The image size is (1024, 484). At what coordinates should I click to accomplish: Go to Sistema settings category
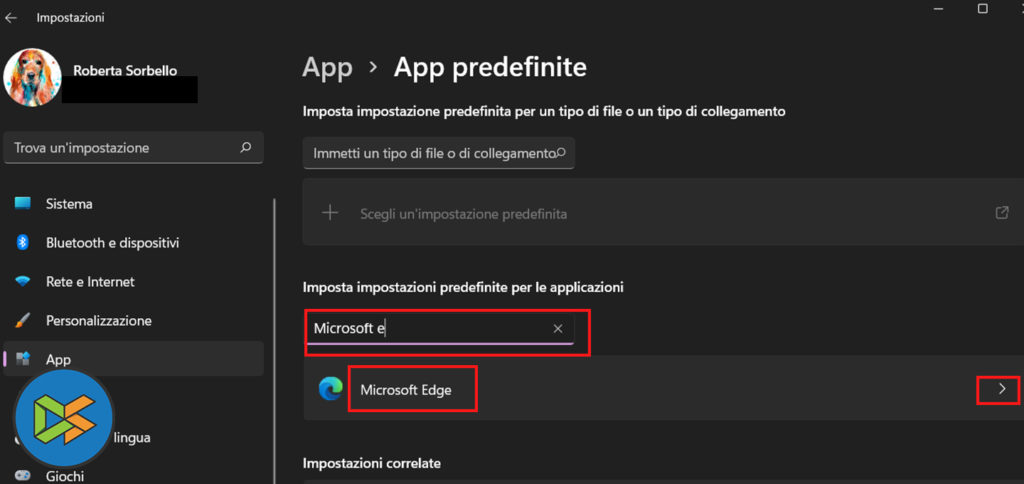(x=69, y=204)
